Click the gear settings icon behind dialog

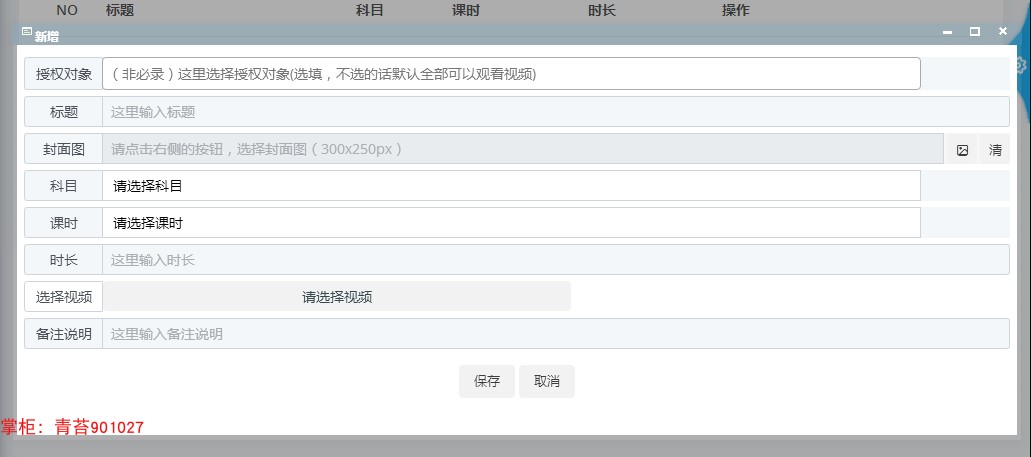(1022, 64)
